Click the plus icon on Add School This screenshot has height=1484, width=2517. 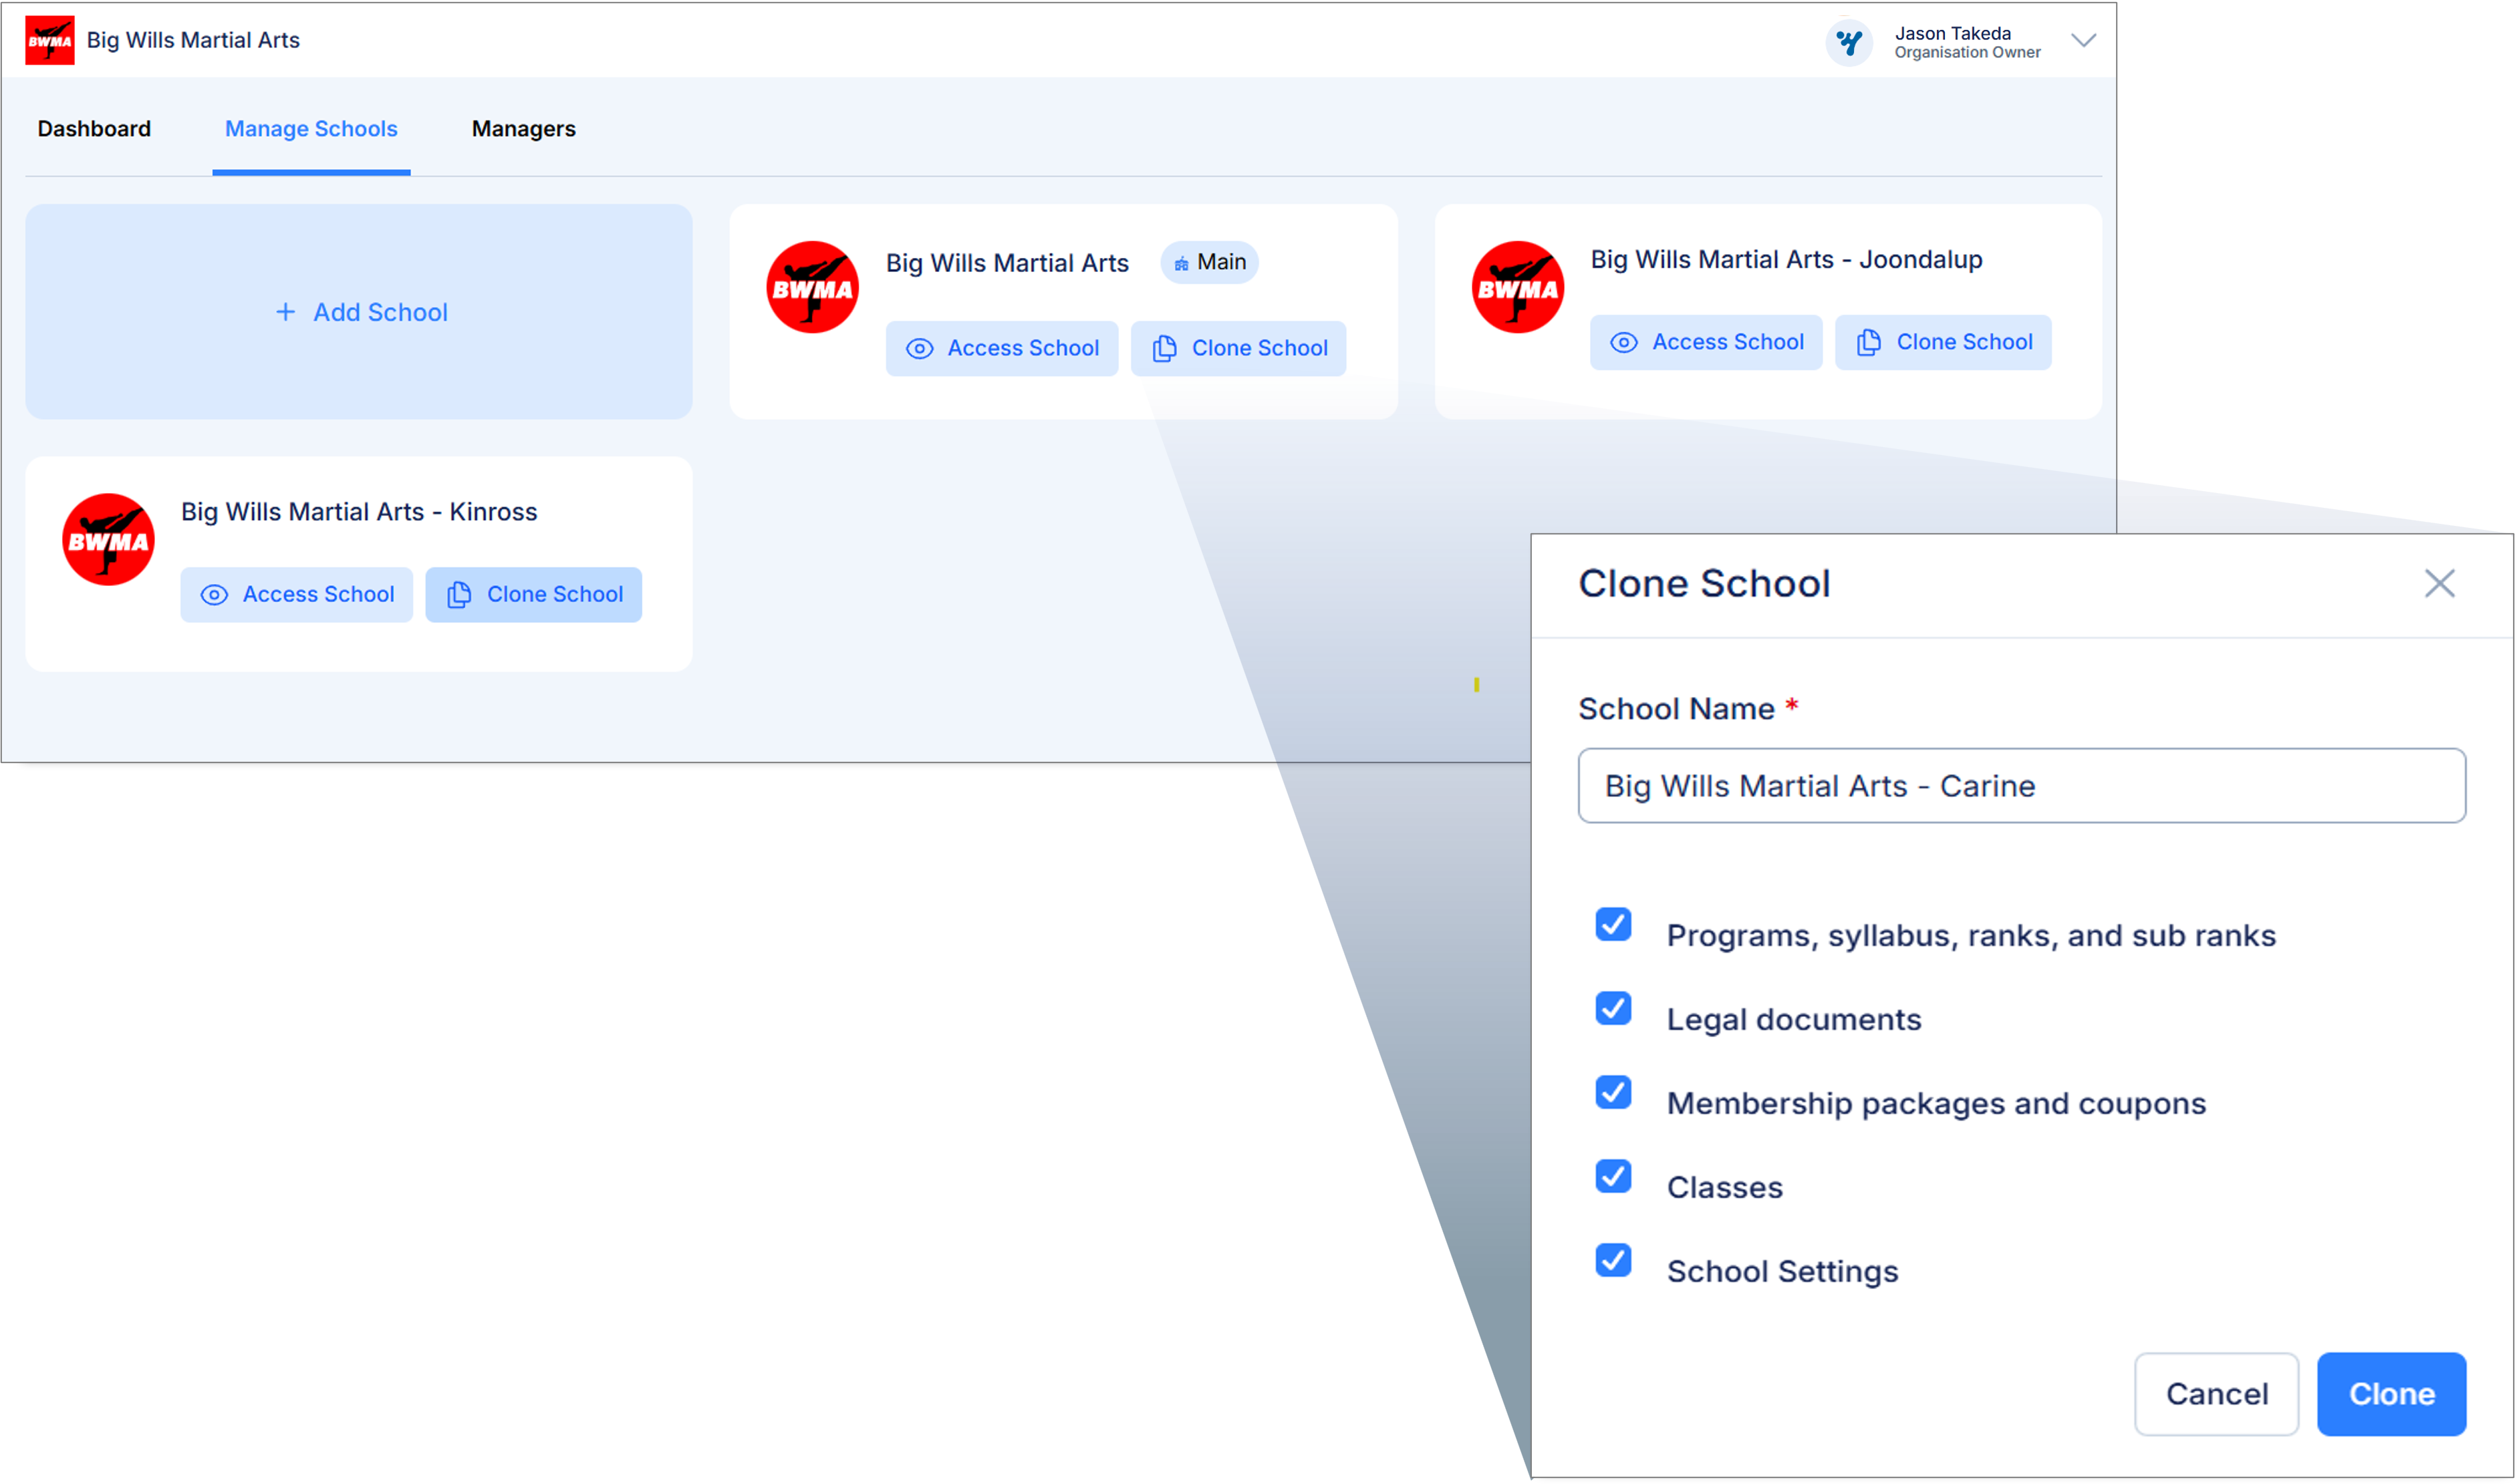[285, 312]
